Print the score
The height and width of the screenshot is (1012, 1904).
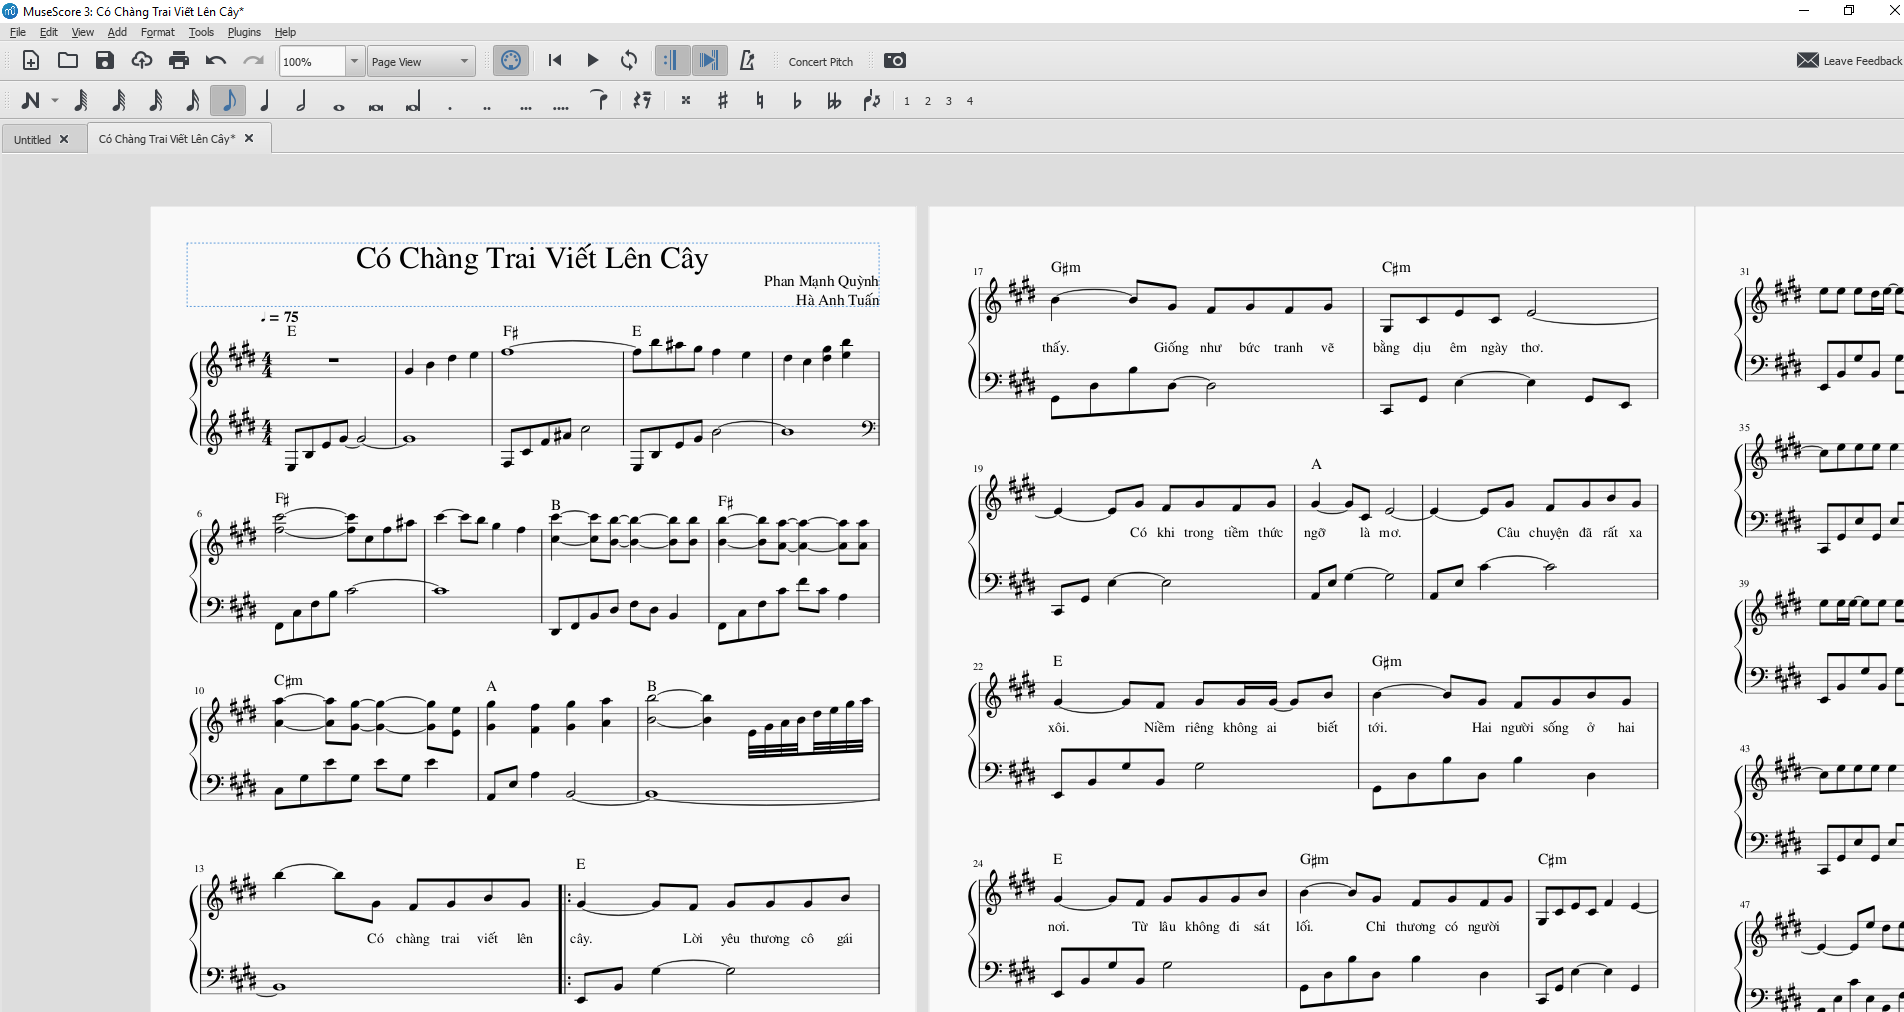pyautogui.click(x=179, y=61)
